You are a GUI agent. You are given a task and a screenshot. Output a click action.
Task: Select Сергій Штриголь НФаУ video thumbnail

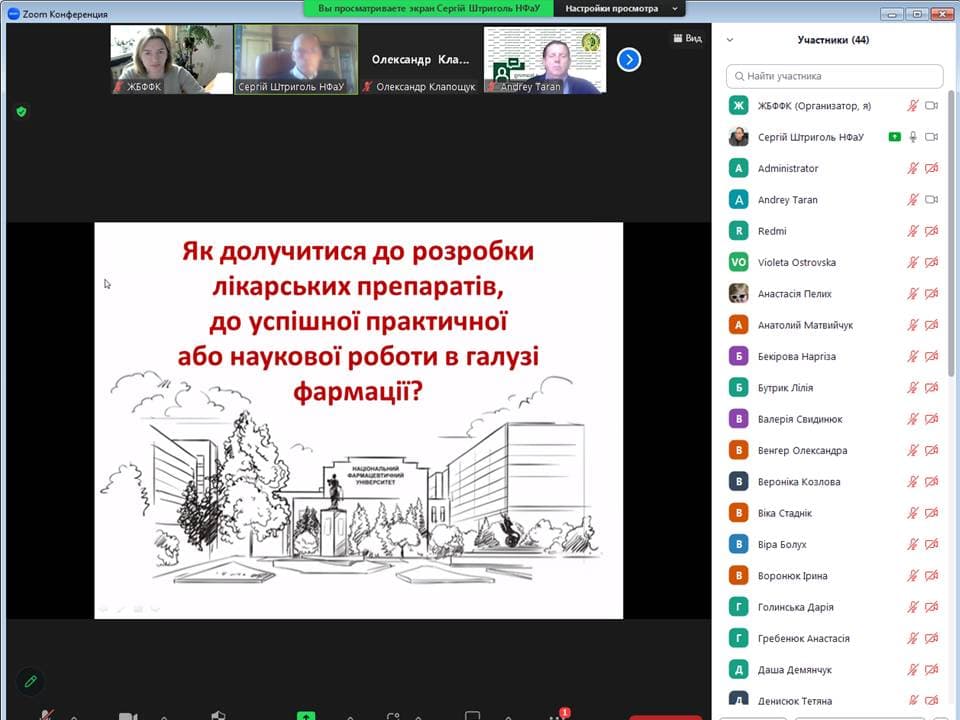tap(296, 59)
